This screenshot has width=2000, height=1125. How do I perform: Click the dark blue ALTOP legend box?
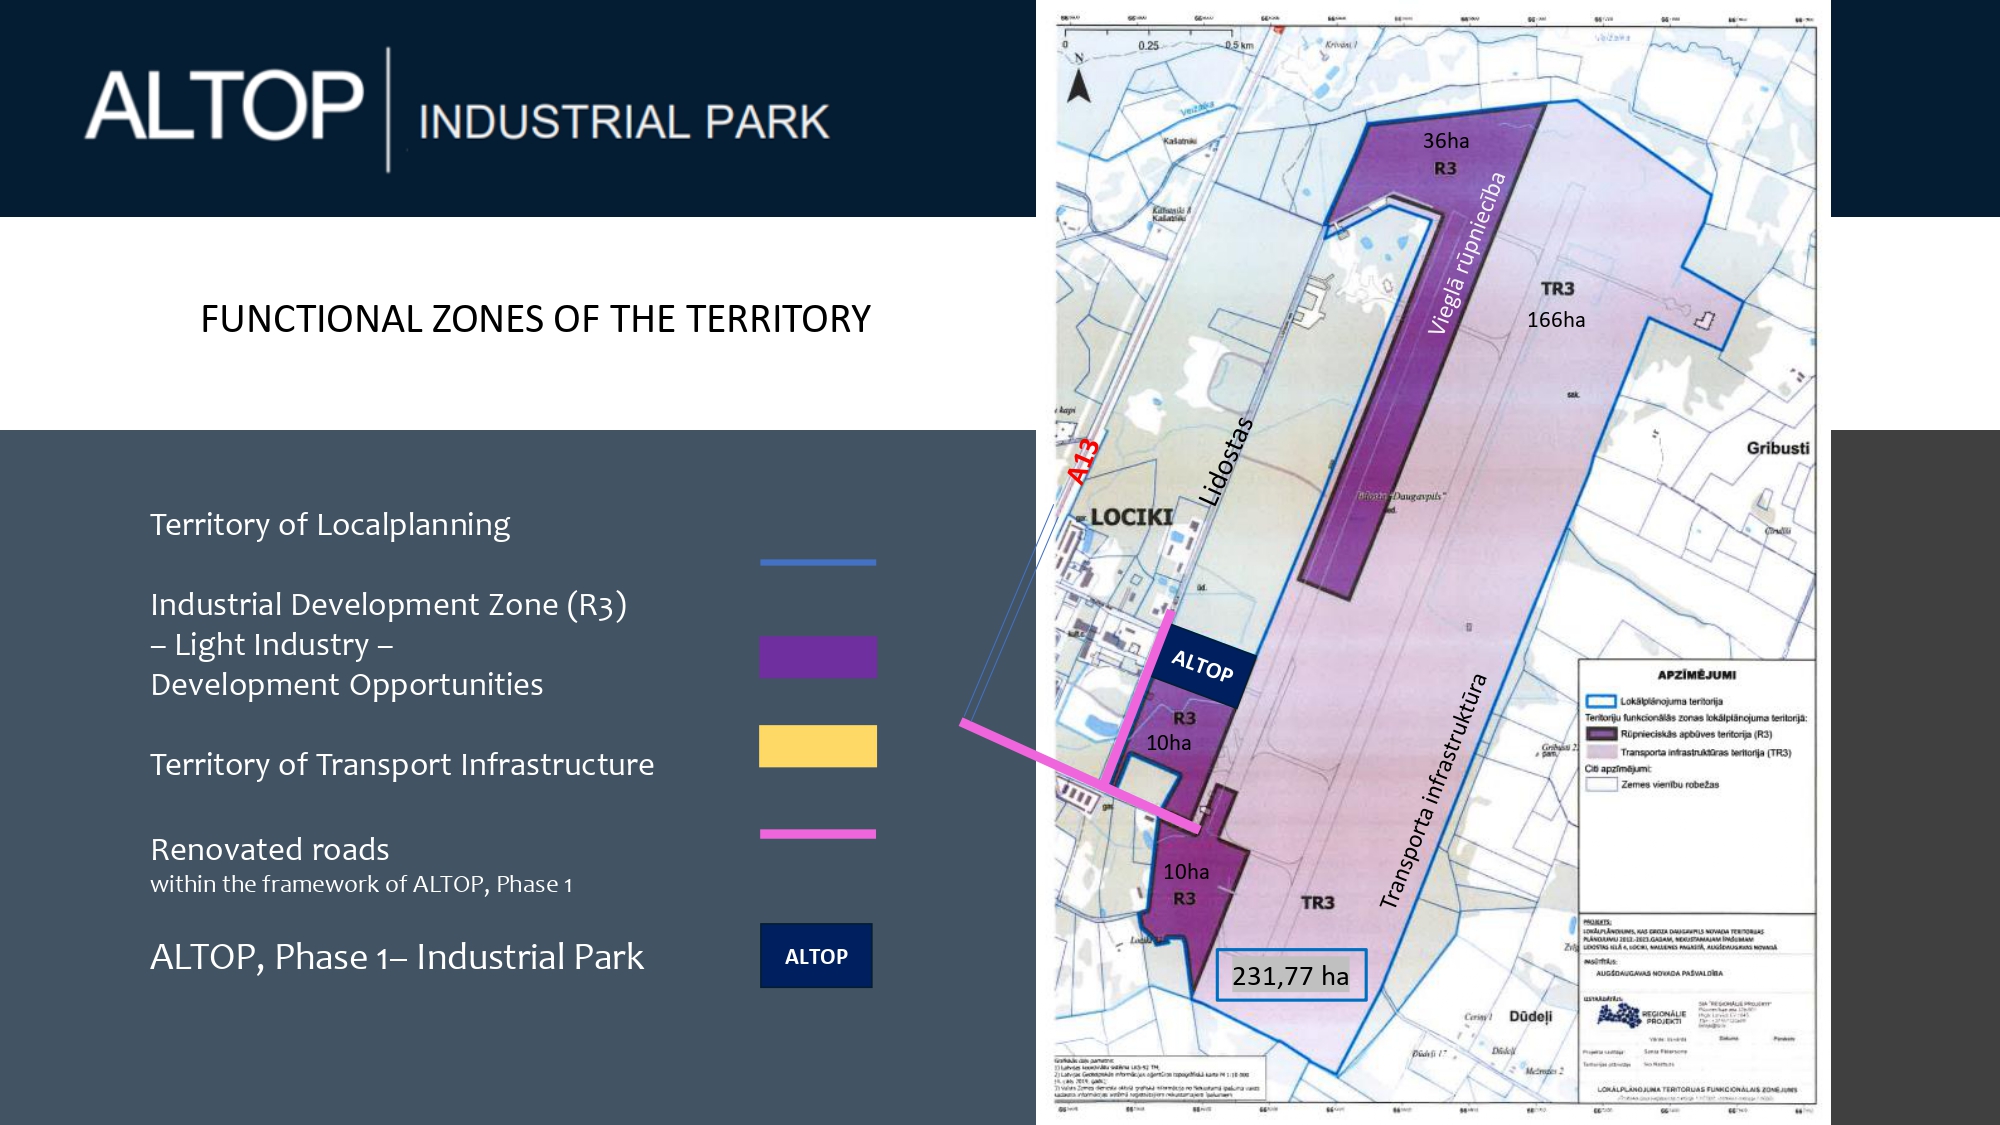click(x=816, y=956)
